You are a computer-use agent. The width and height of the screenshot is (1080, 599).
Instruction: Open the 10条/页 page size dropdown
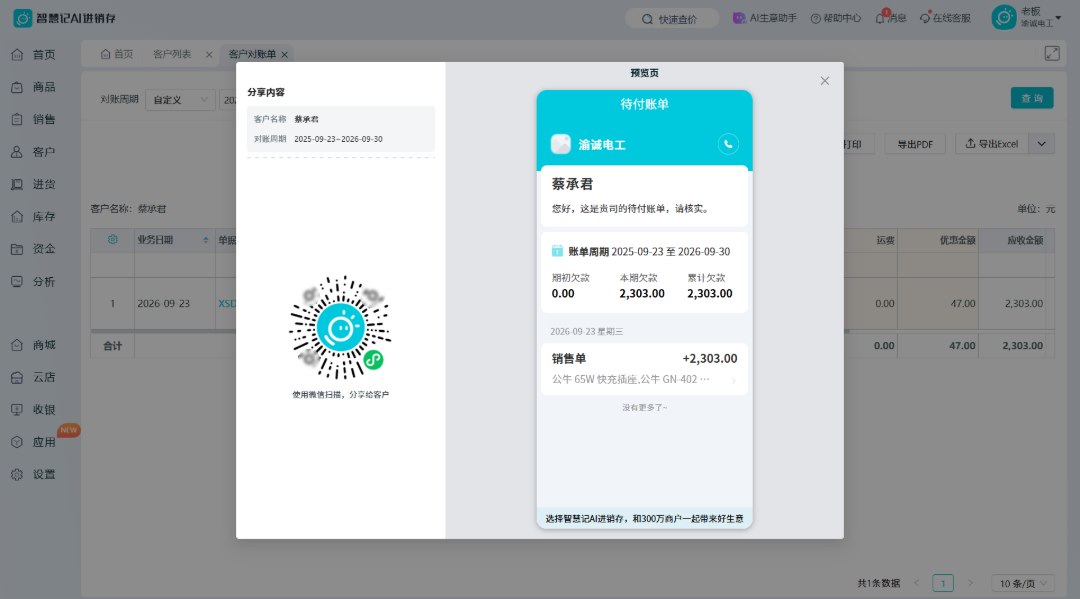pos(1023,583)
